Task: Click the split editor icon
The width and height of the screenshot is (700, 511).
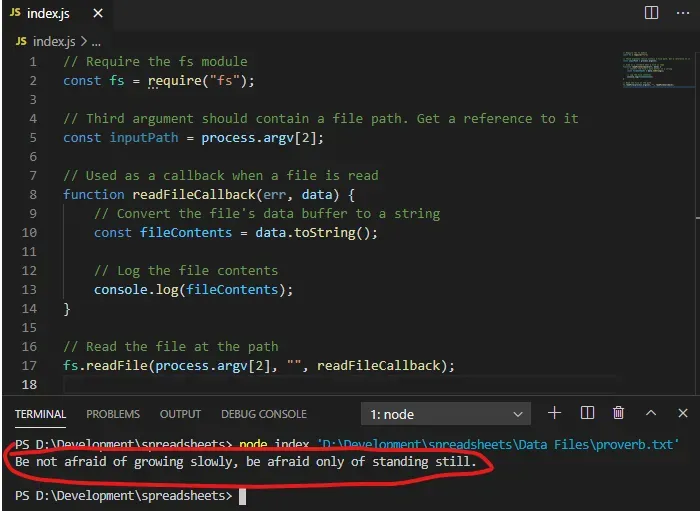Action: [651, 13]
